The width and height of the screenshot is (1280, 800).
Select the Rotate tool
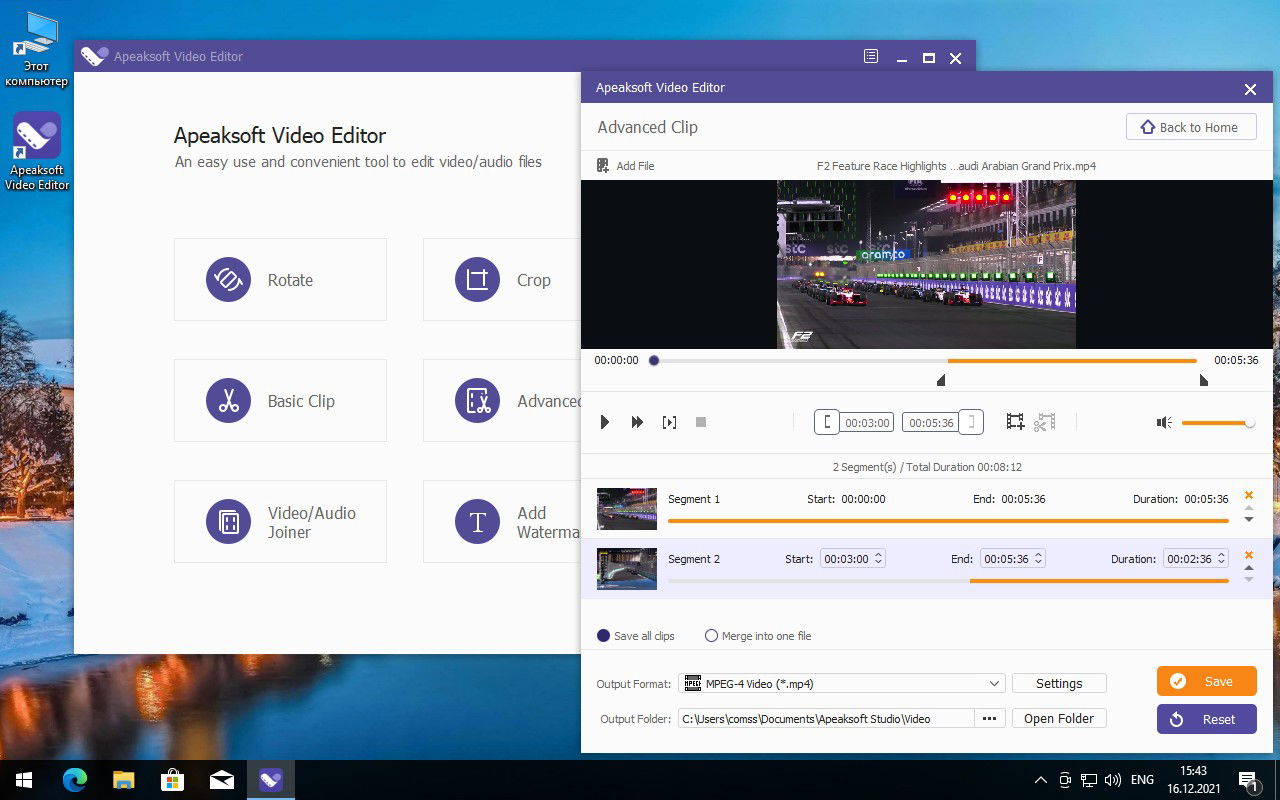pyautogui.click(x=280, y=279)
